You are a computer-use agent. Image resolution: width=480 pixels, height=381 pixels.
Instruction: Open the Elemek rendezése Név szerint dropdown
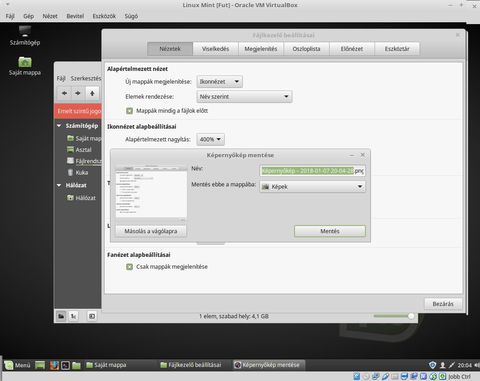(244, 97)
